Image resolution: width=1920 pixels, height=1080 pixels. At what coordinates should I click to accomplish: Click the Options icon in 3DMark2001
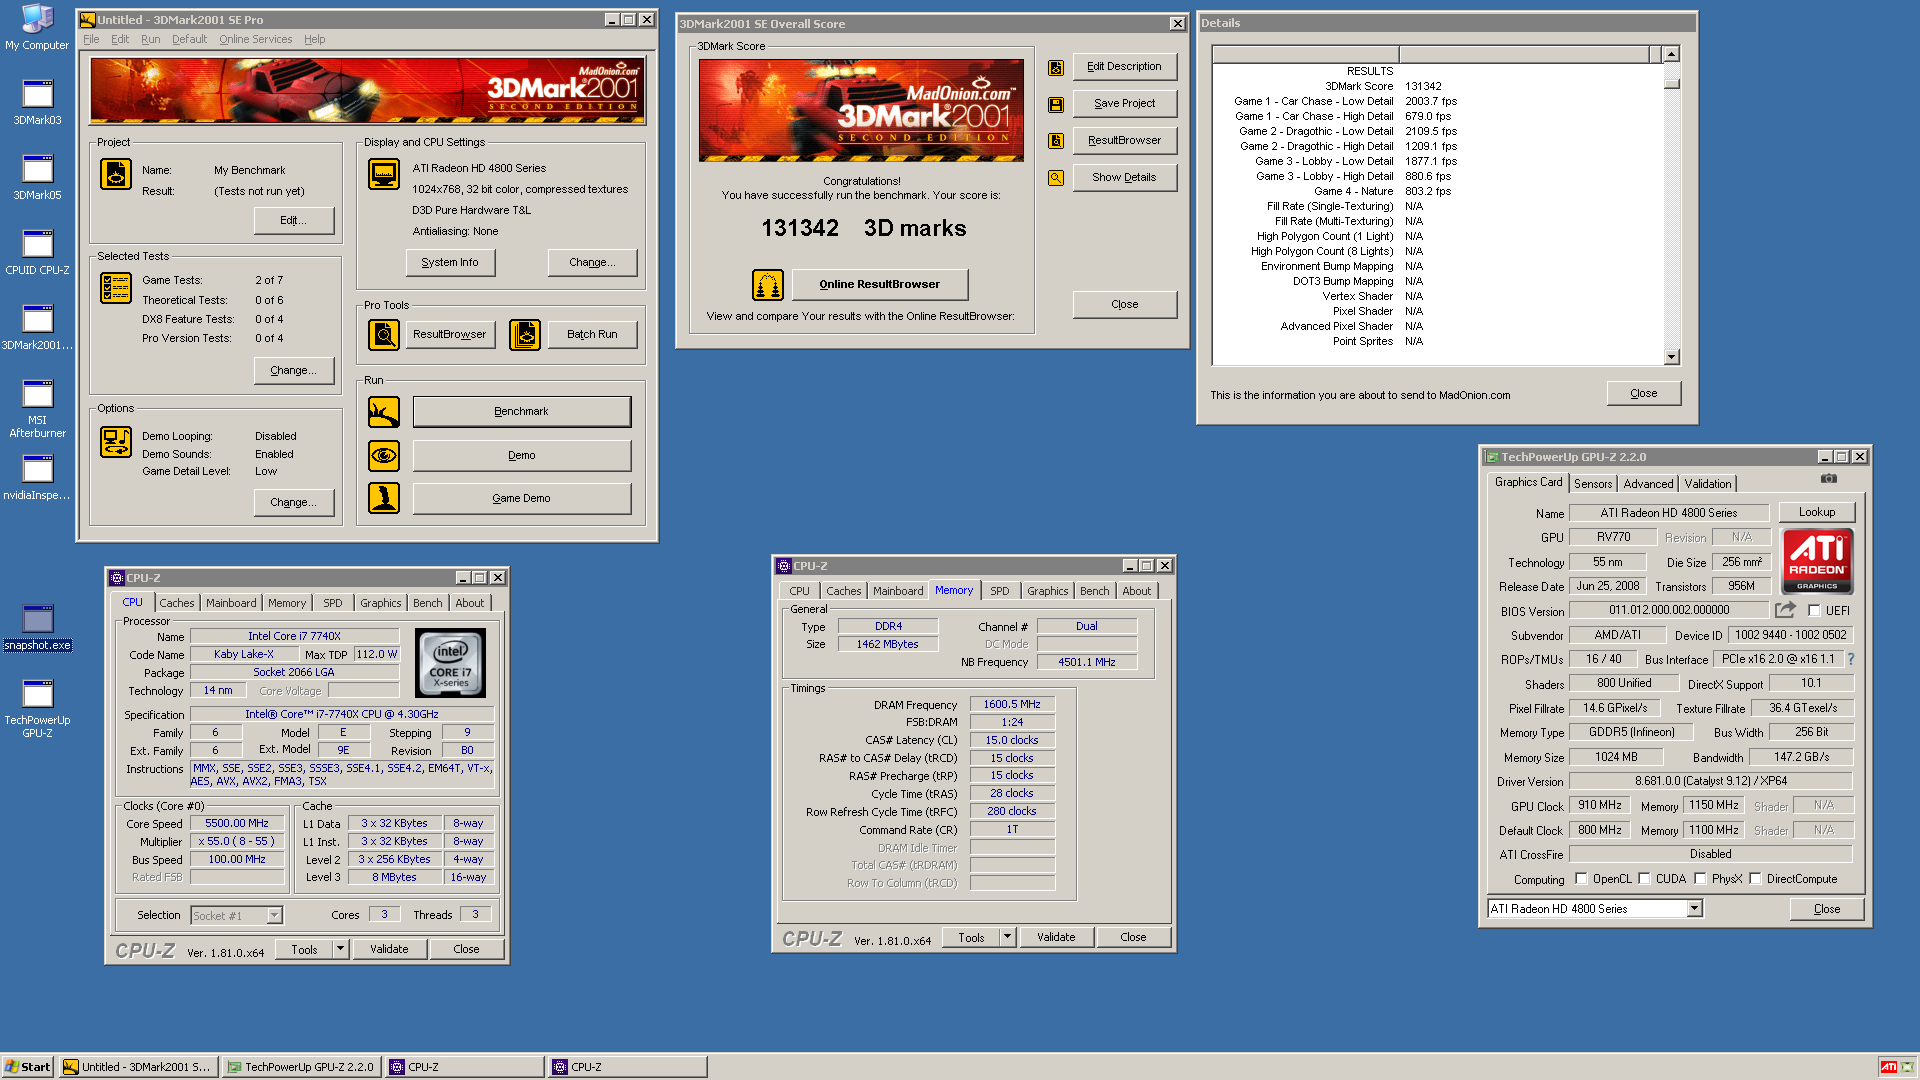click(116, 442)
